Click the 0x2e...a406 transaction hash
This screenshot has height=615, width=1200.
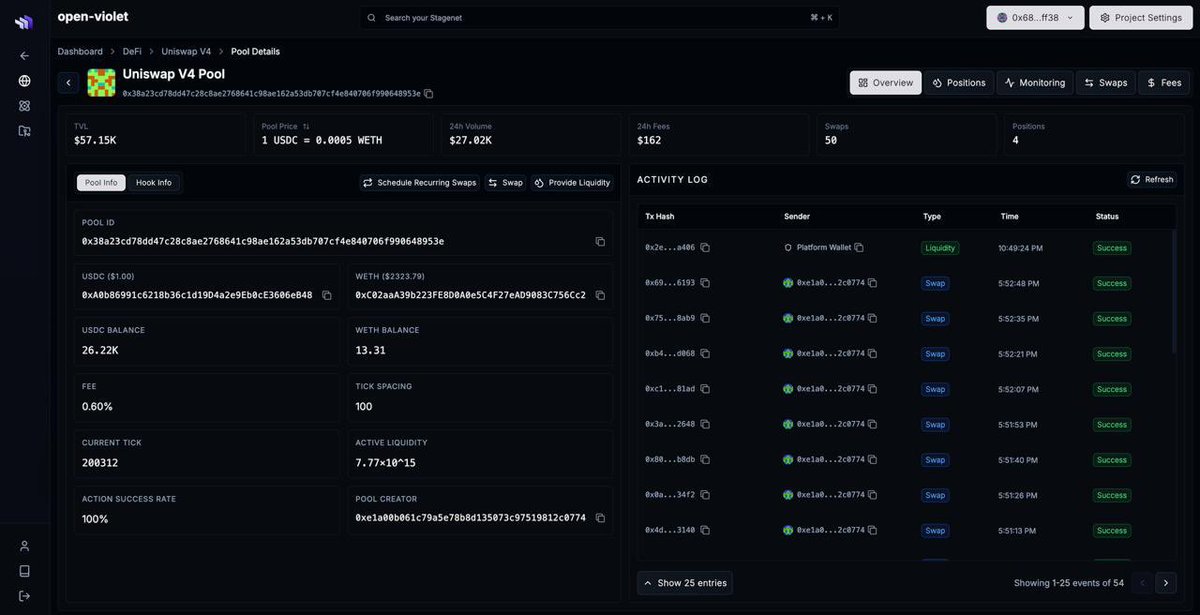[670, 248]
